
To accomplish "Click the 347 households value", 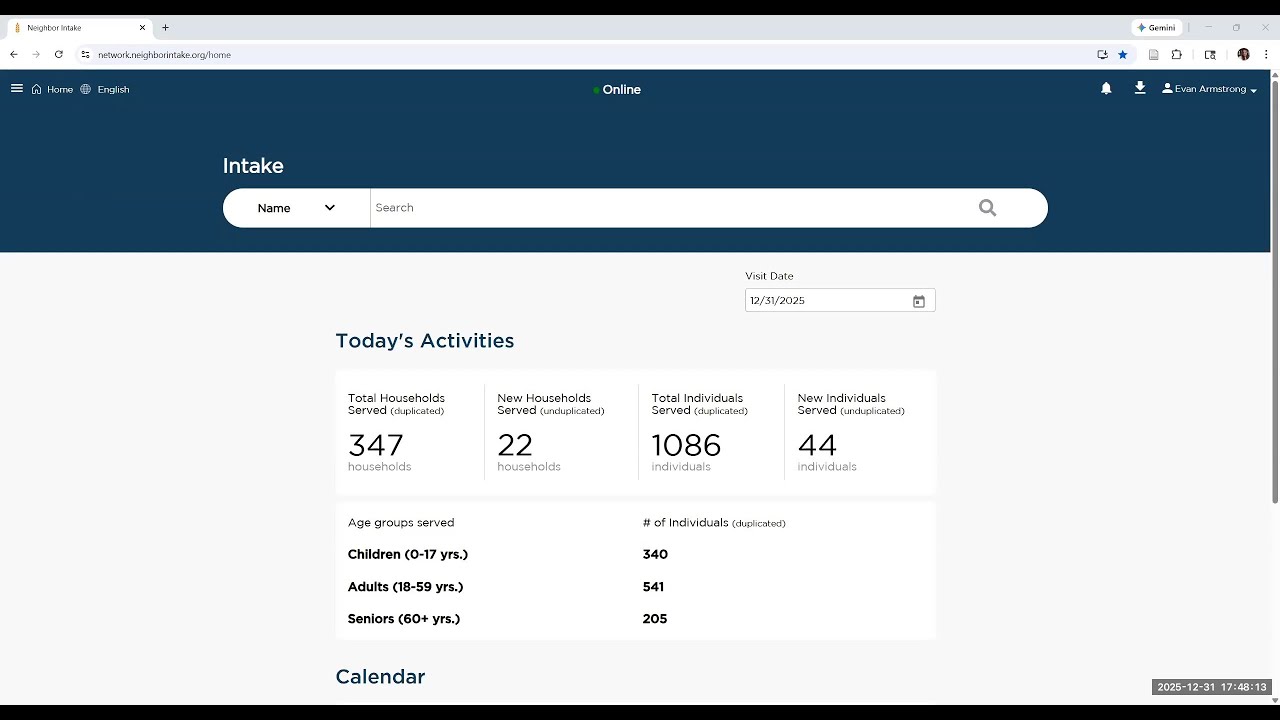I will tap(376, 444).
